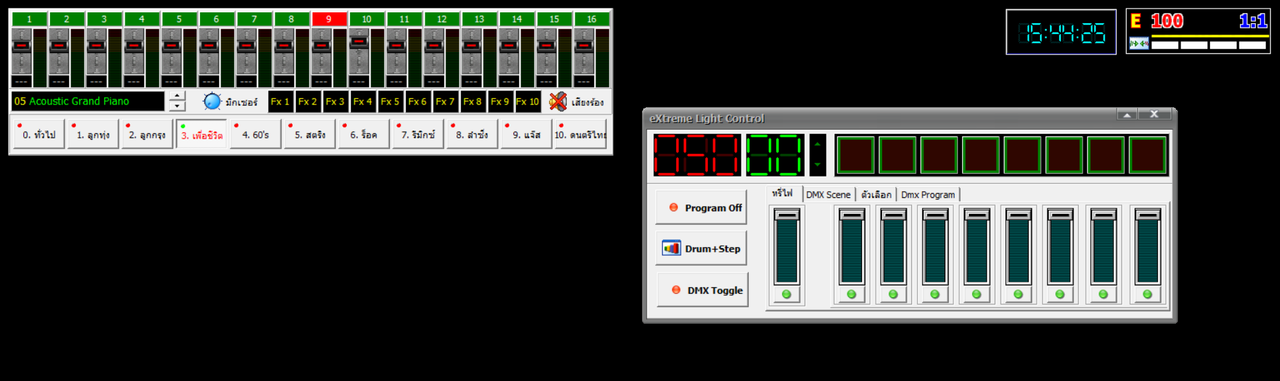This screenshot has width=1280, height=381.
Task: Select preset 4. 60's
Action: click(x=256, y=134)
